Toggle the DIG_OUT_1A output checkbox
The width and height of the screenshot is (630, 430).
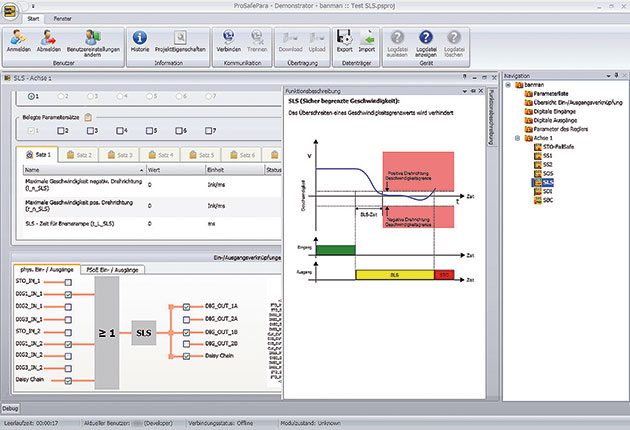point(188,306)
